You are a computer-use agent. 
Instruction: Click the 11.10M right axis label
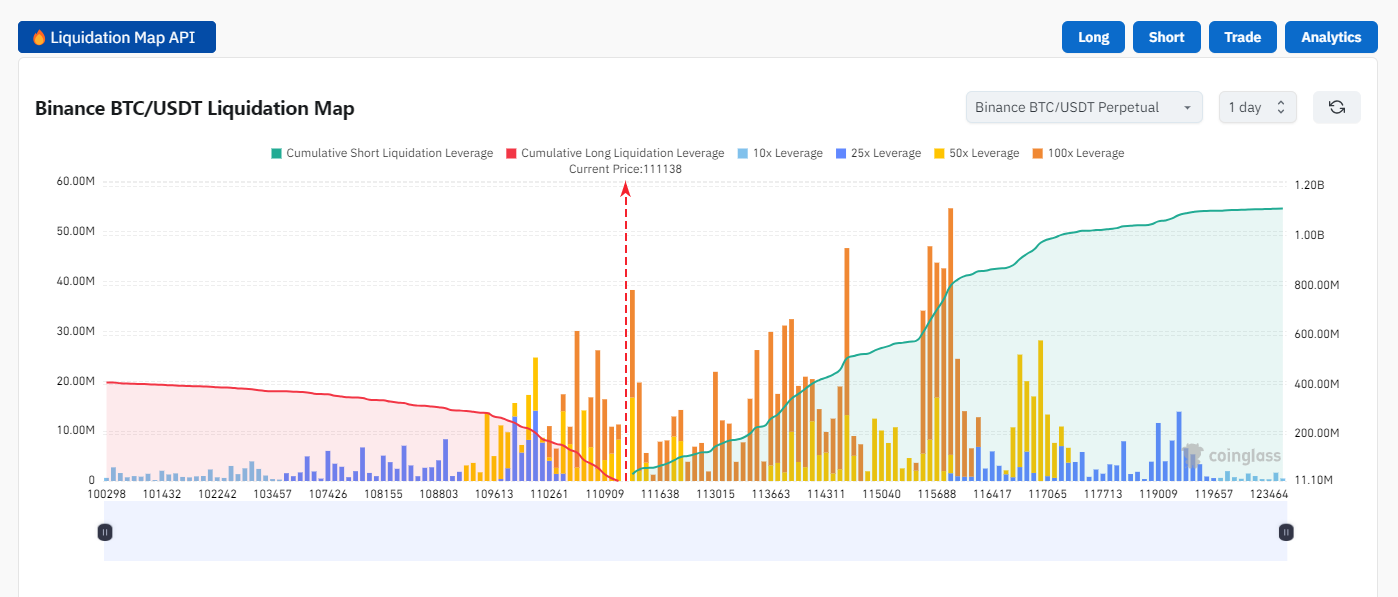pyautogui.click(x=1314, y=481)
